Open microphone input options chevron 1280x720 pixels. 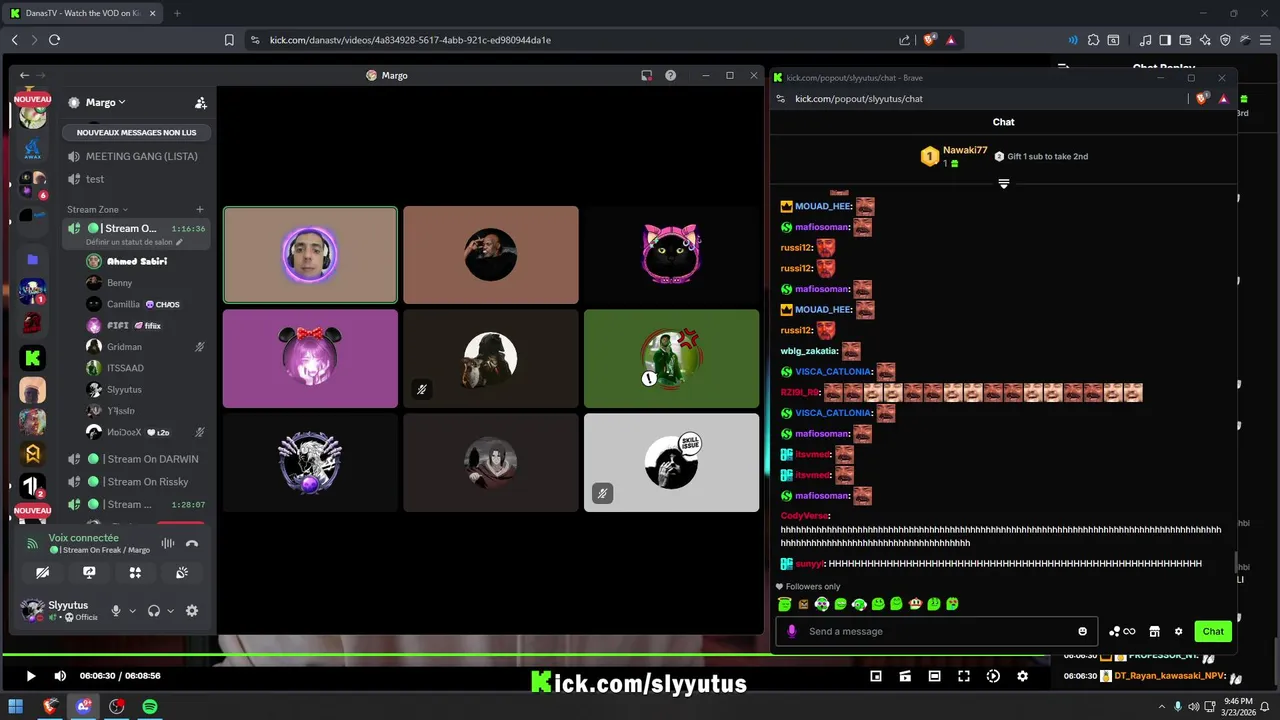tap(132, 611)
